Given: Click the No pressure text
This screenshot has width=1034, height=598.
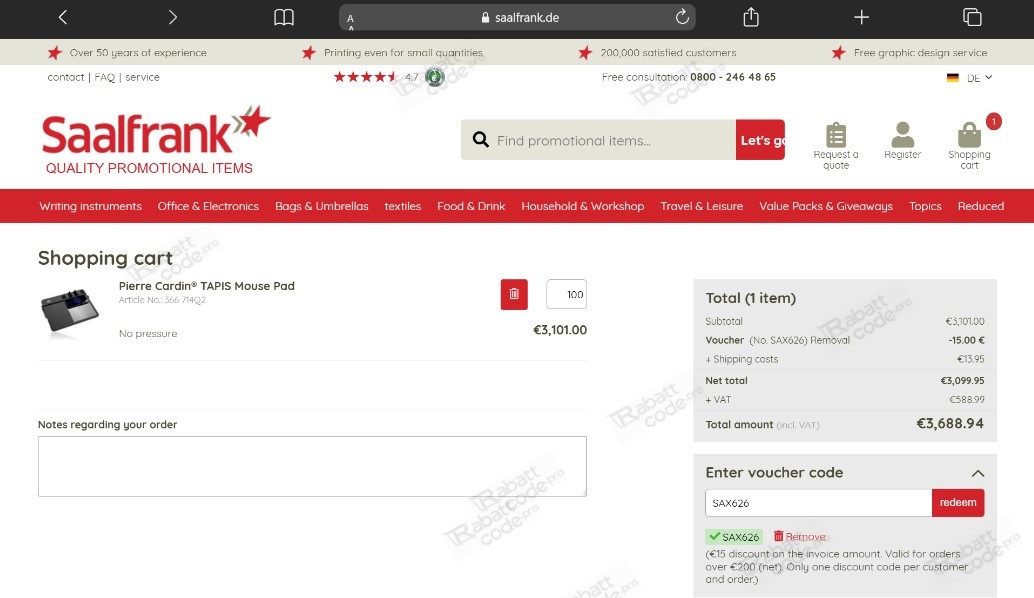Looking at the screenshot, I should pyautogui.click(x=148, y=334).
